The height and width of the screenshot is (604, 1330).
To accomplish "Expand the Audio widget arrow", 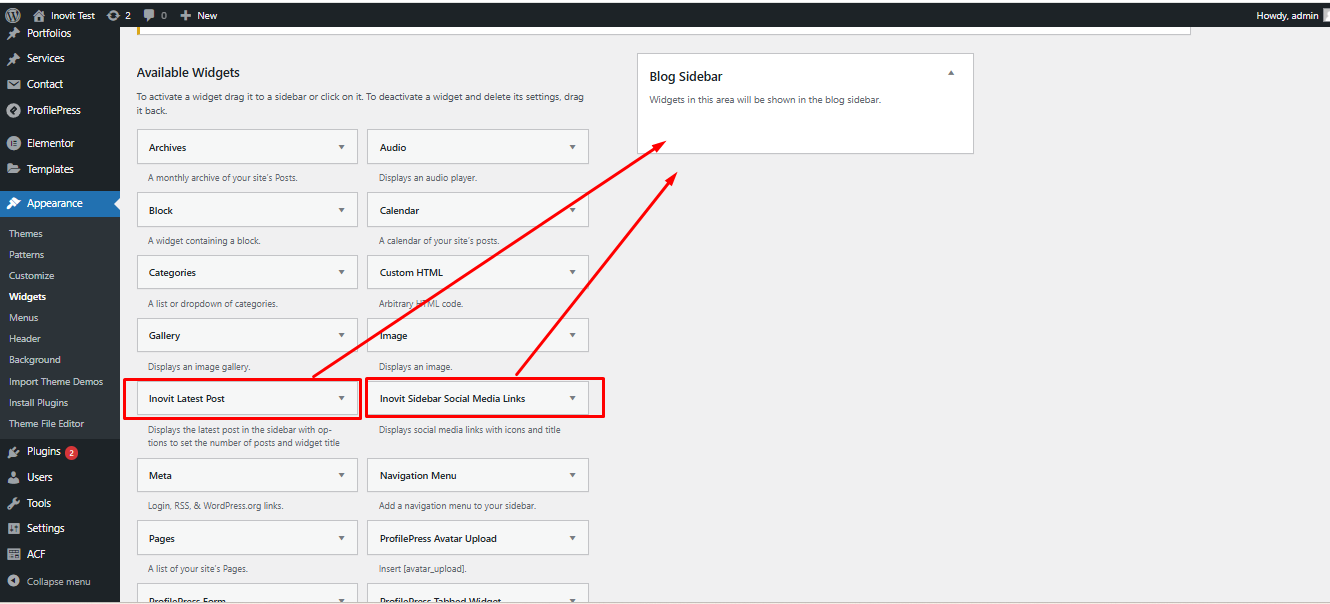I will pyautogui.click(x=573, y=147).
